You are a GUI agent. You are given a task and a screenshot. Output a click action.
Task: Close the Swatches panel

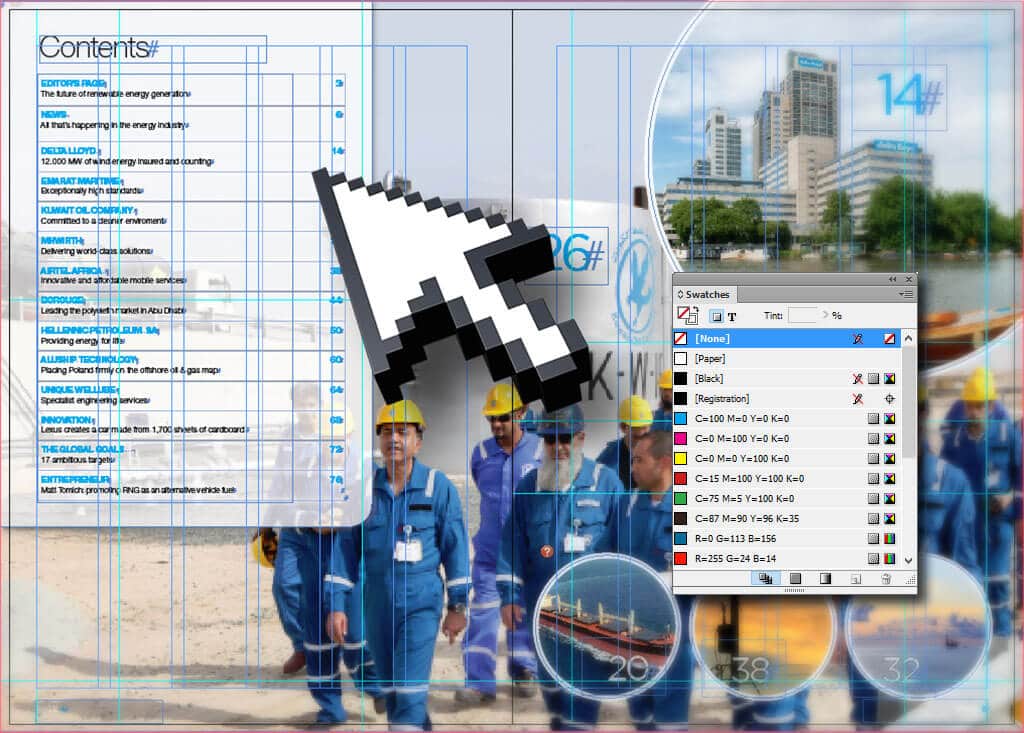point(908,279)
